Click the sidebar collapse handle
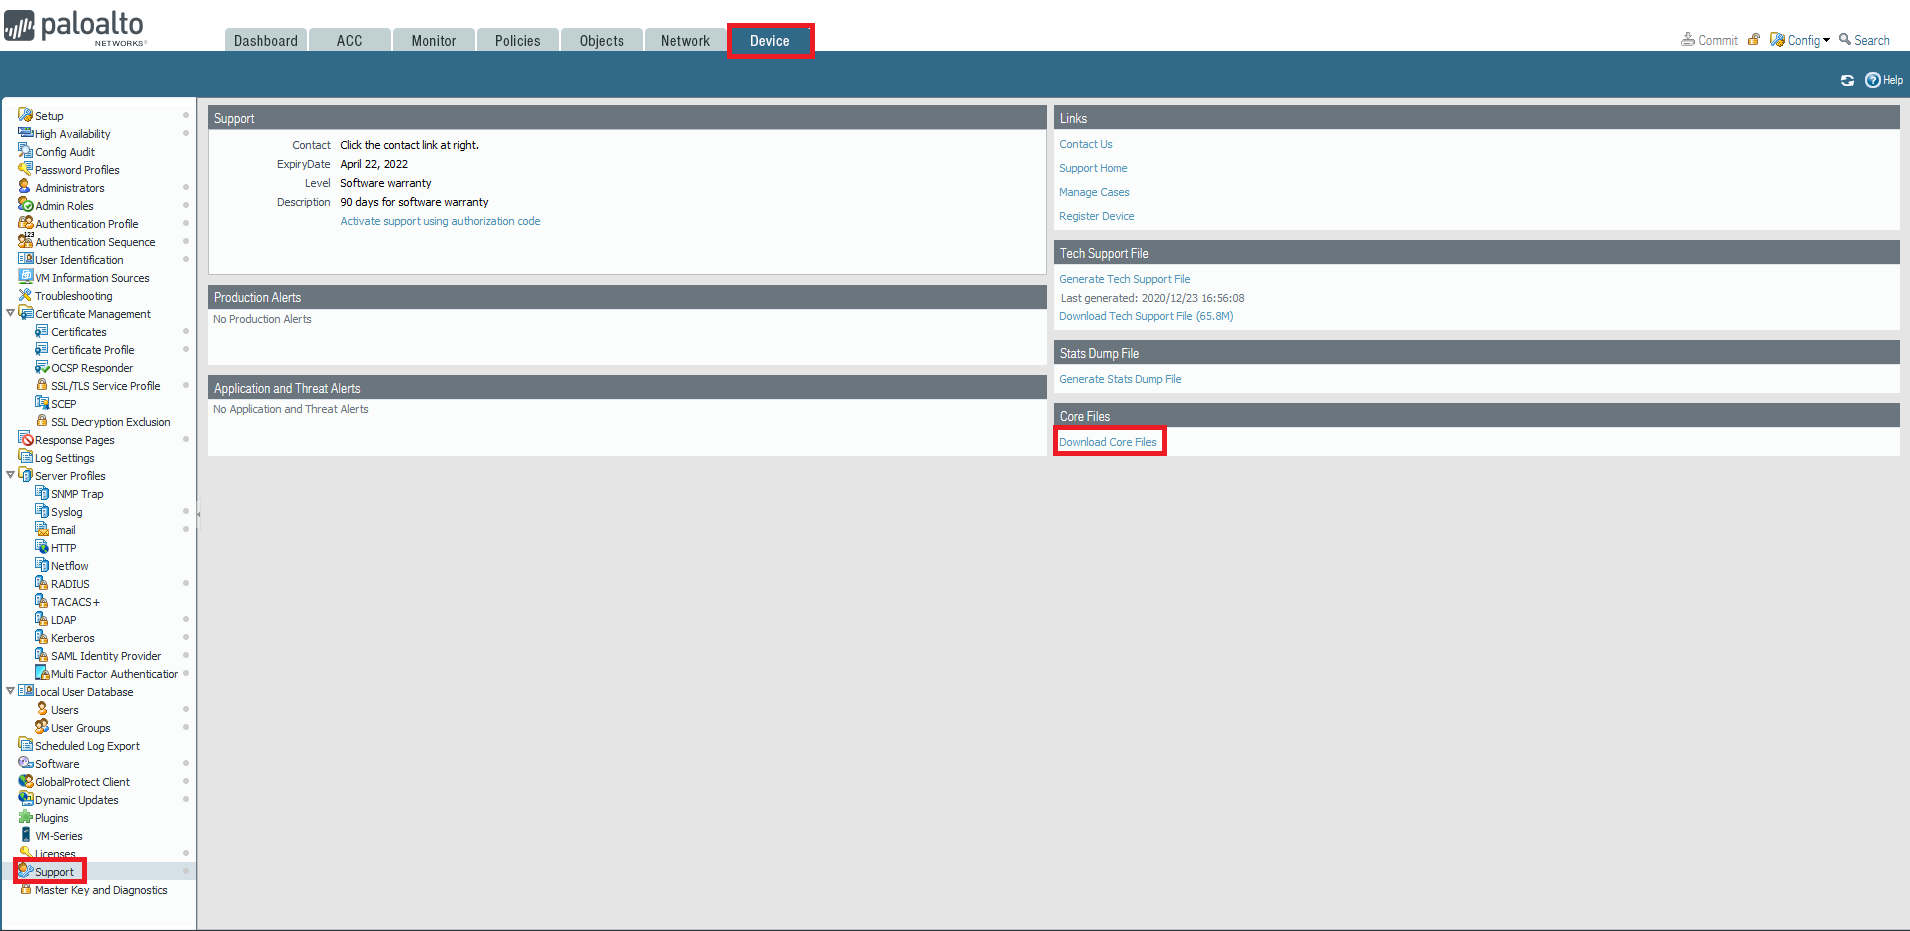Viewport: 1910px width, 931px height. 198,514
